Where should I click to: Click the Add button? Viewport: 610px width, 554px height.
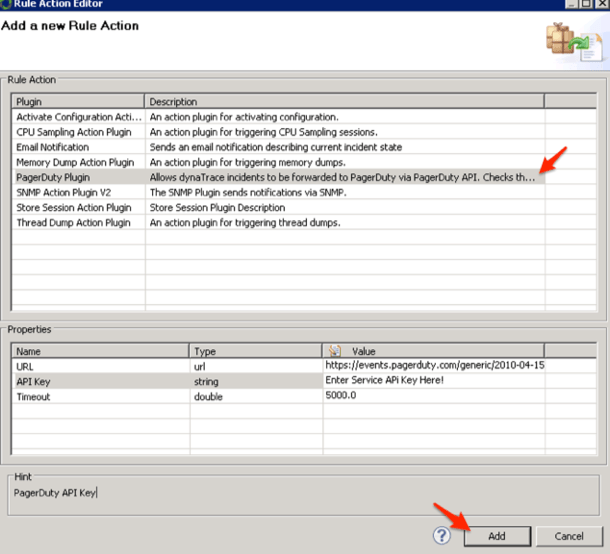pyautogui.click(x=496, y=536)
